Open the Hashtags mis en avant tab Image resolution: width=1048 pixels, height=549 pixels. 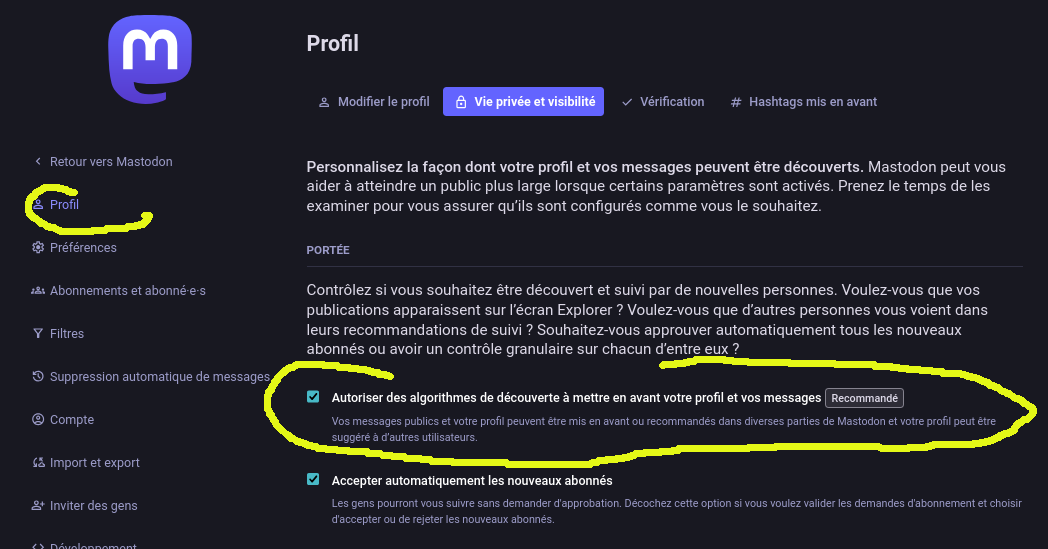(804, 102)
